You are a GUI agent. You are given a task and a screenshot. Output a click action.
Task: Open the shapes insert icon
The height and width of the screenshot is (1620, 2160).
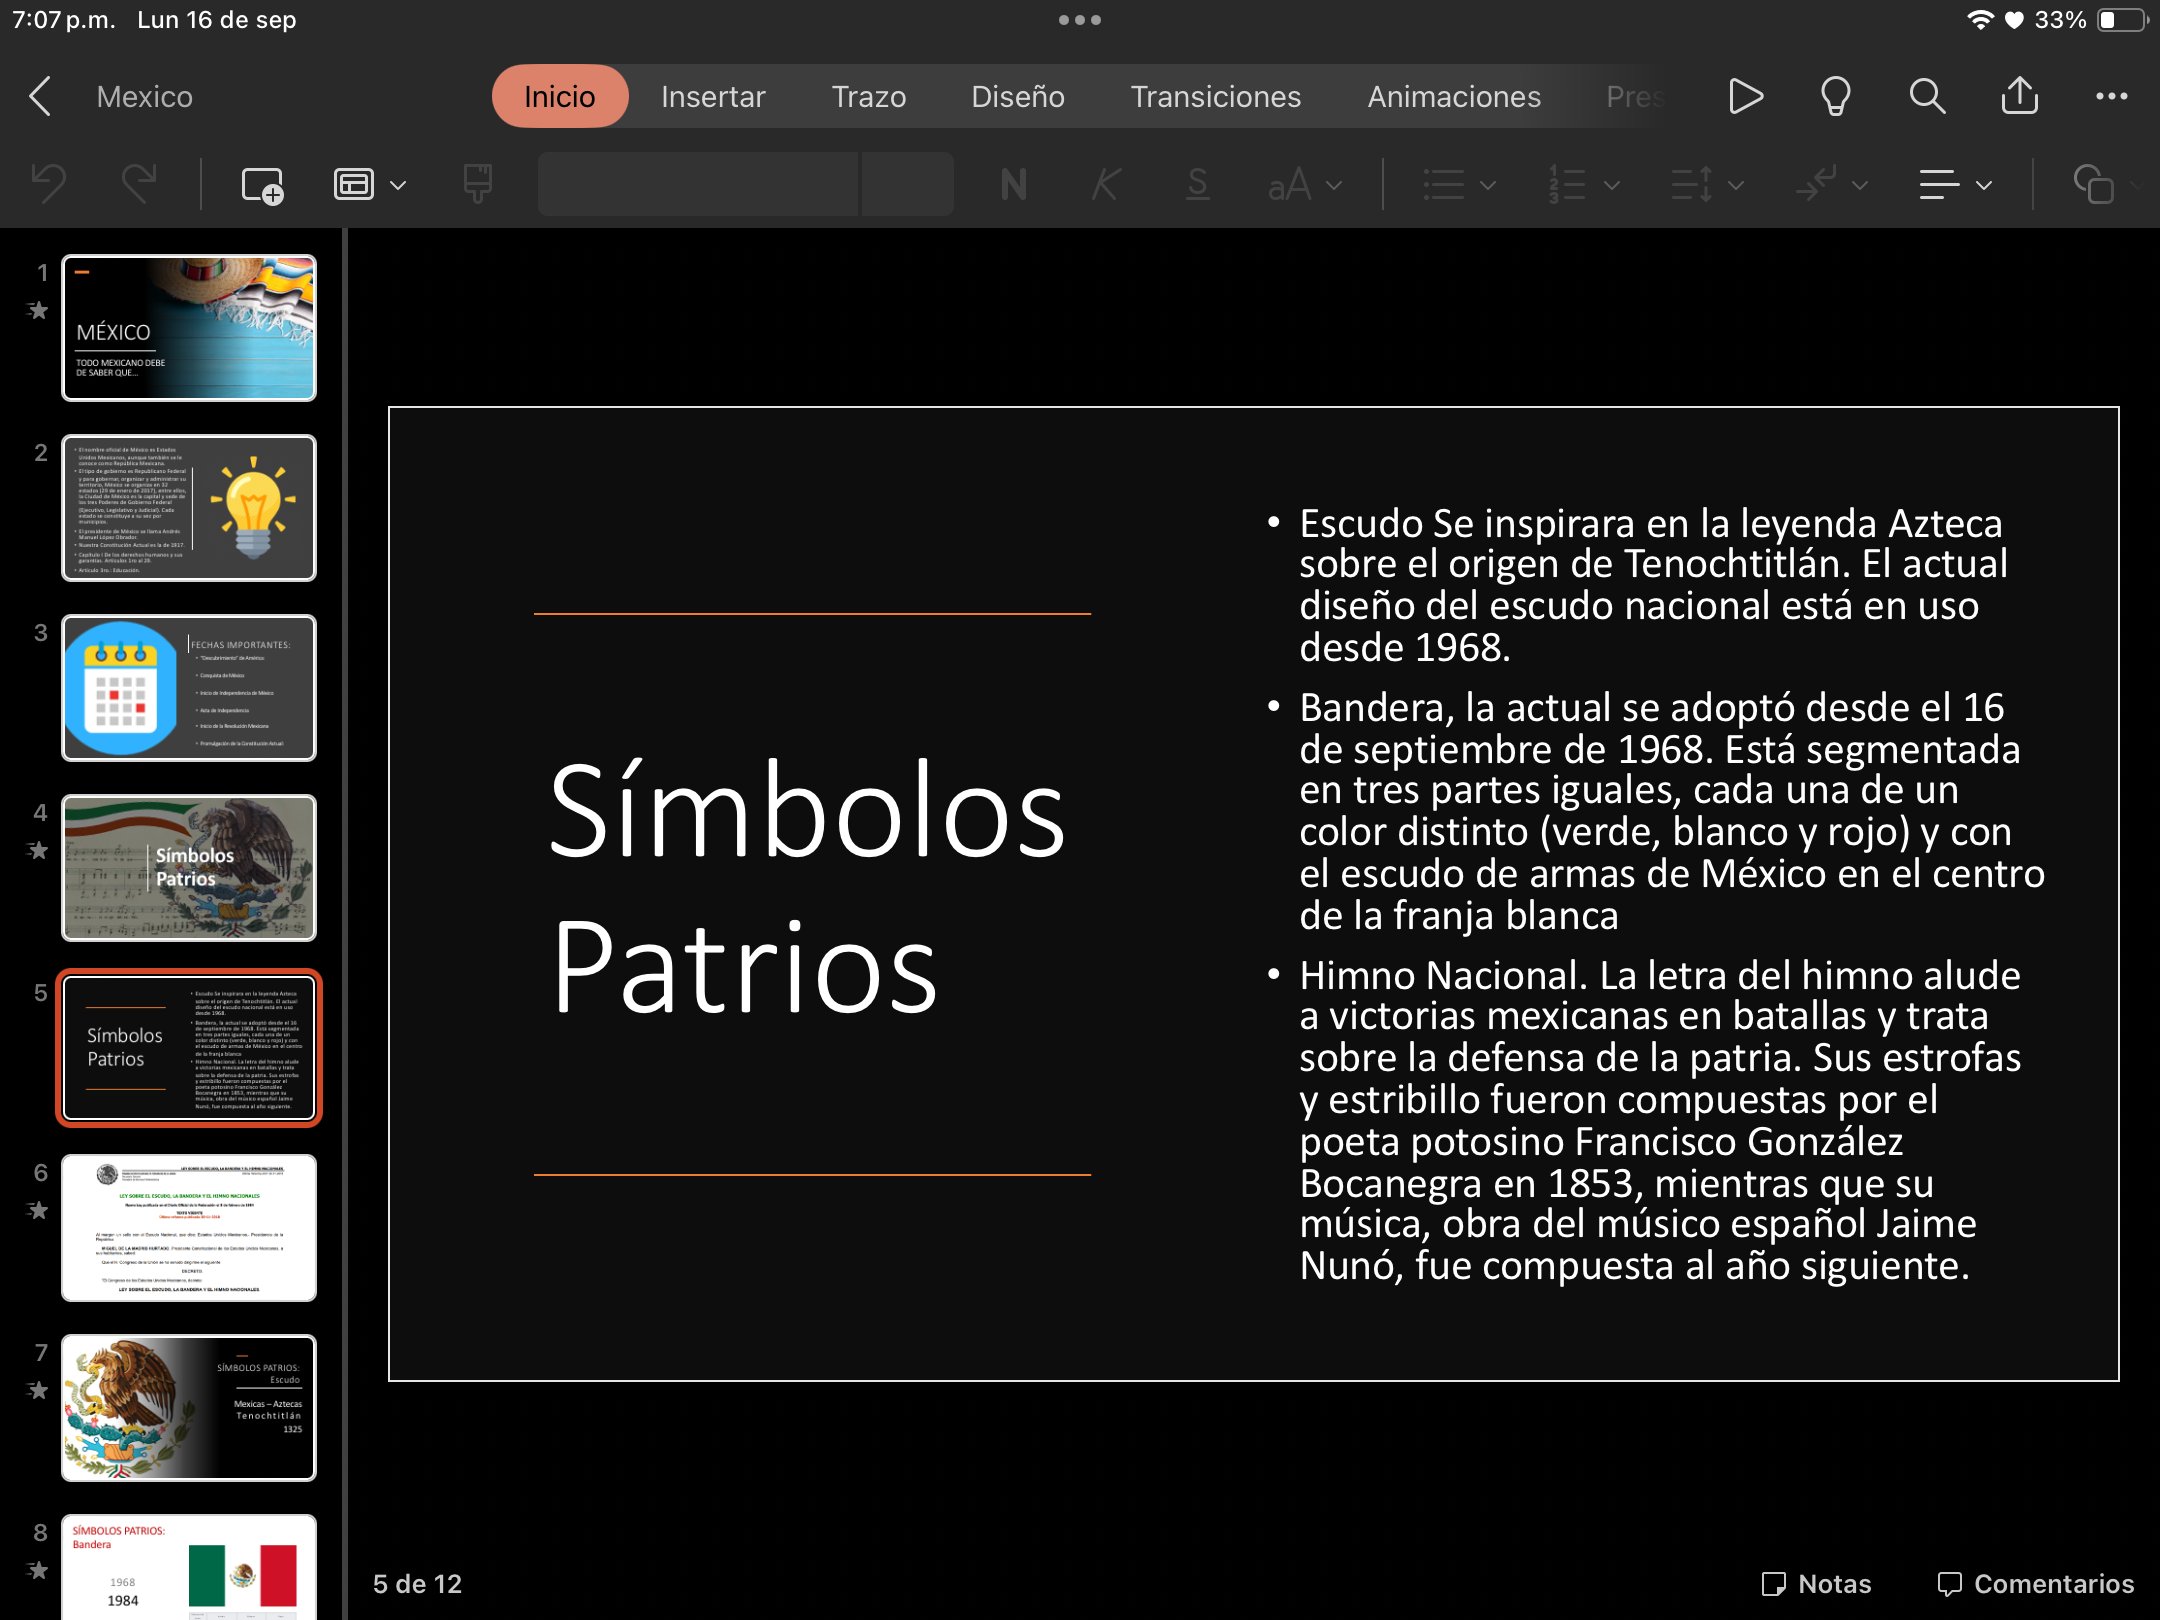(2094, 185)
